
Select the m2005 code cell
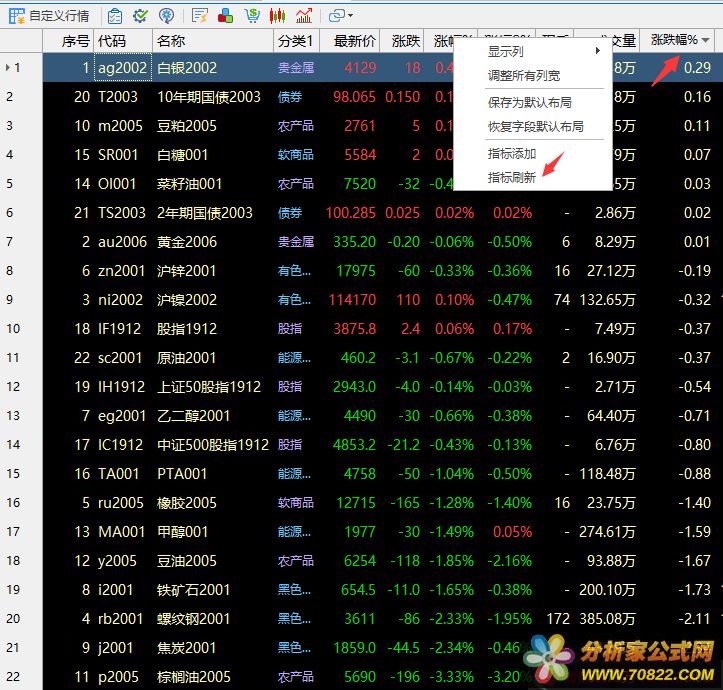120,126
